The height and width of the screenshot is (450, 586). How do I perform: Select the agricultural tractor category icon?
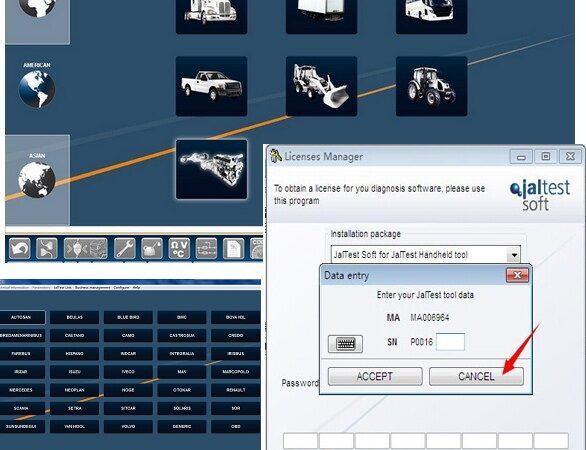[x=431, y=86]
